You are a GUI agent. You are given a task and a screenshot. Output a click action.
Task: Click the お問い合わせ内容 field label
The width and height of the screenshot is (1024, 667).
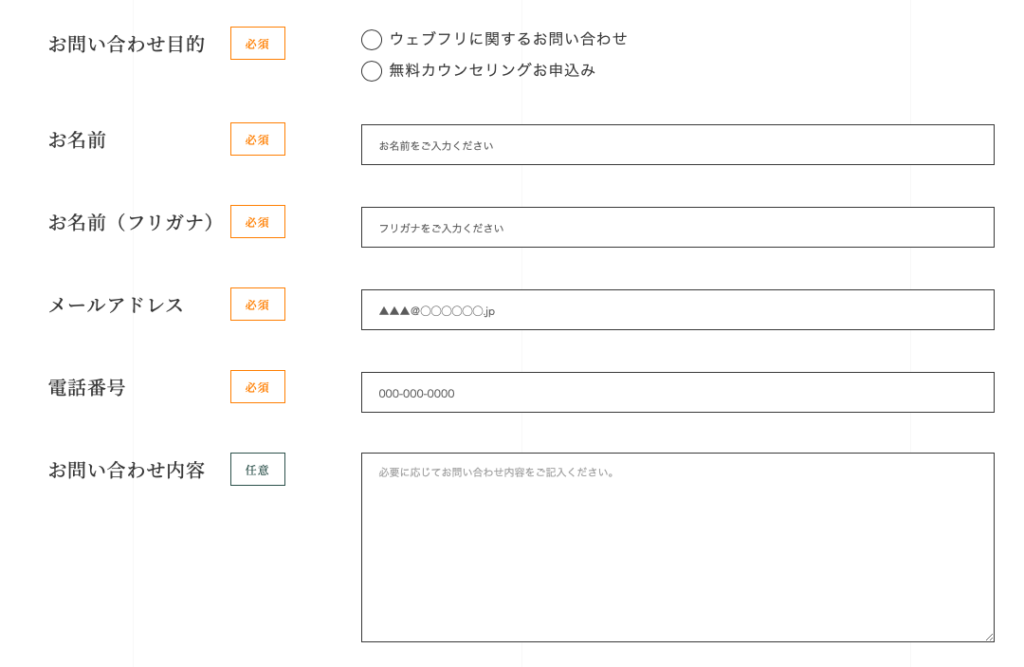127,470
